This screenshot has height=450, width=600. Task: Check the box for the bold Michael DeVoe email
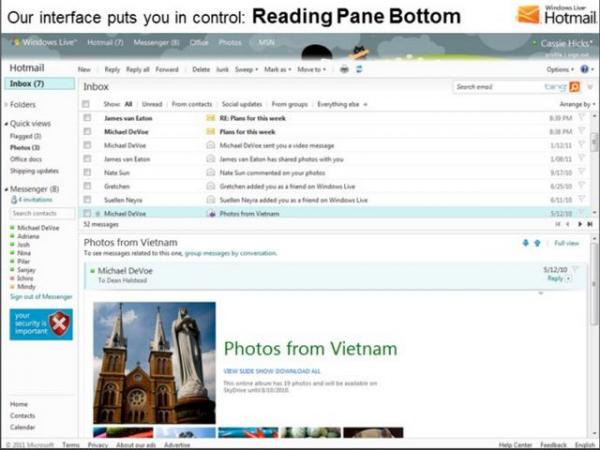click(87, 131)
